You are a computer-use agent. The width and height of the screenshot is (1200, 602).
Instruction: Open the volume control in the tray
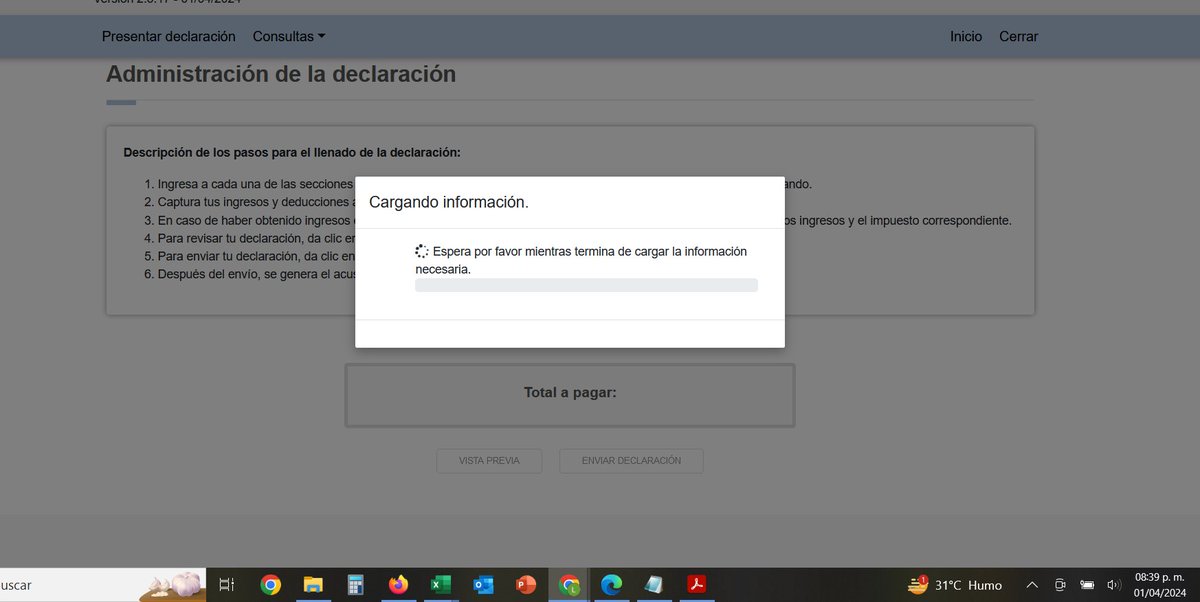(x=1114, y=585)
